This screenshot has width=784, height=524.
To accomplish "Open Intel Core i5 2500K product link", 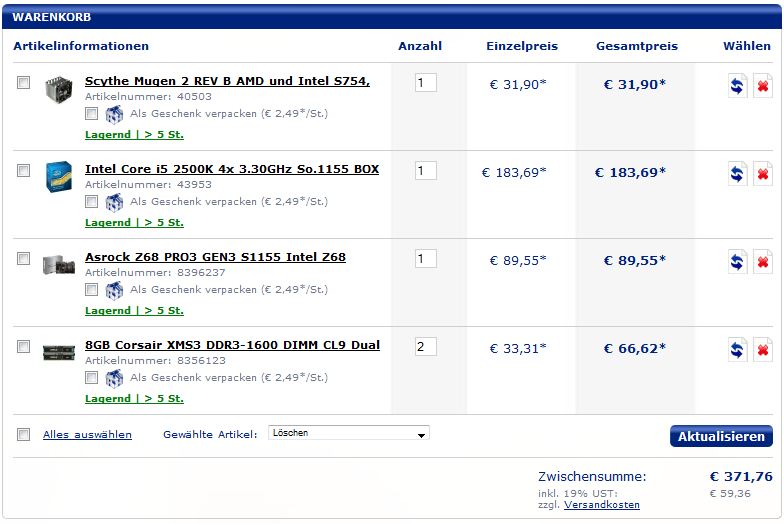I will click(x=232, y=169).
